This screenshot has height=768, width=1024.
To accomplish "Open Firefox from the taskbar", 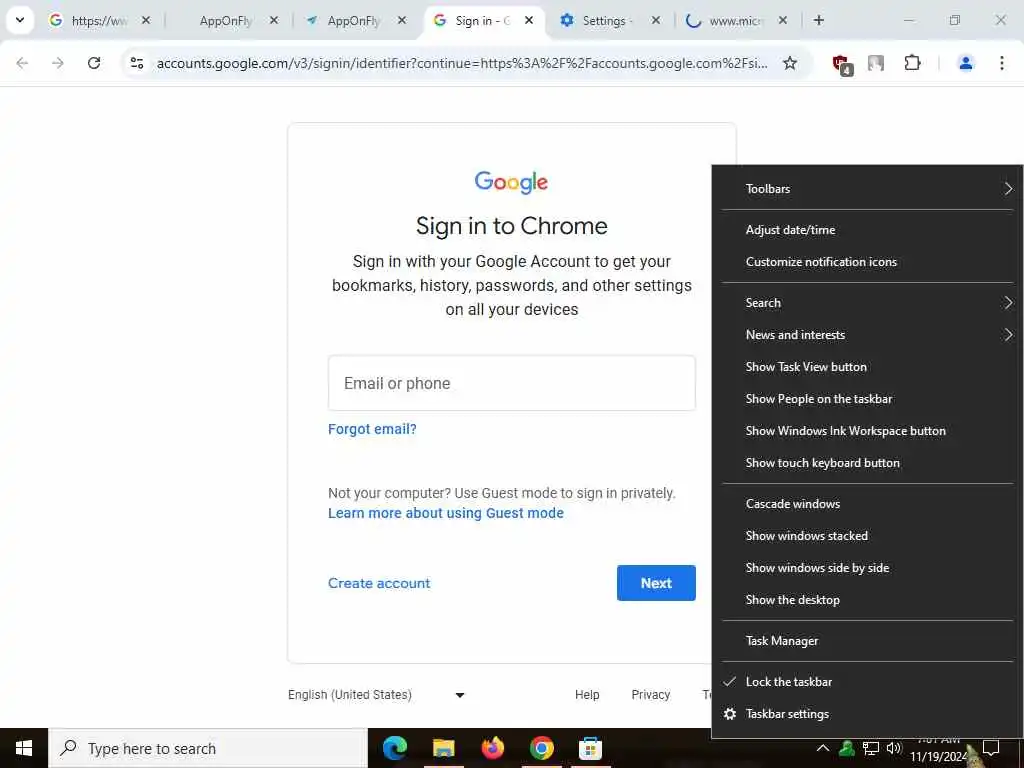I will (492, 748).
